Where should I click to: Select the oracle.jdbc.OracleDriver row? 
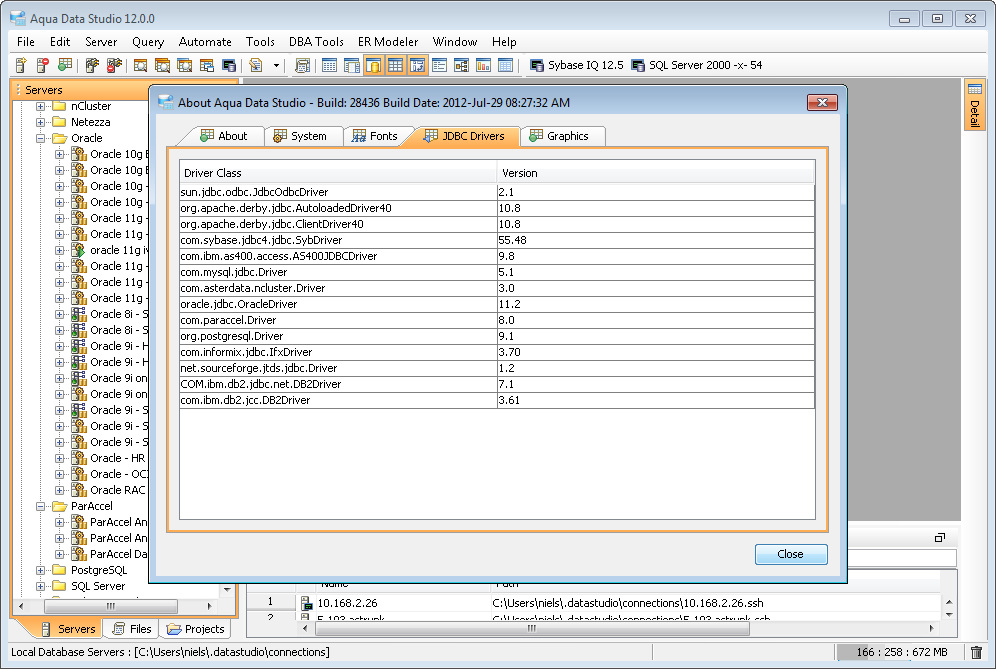[497, 304]
